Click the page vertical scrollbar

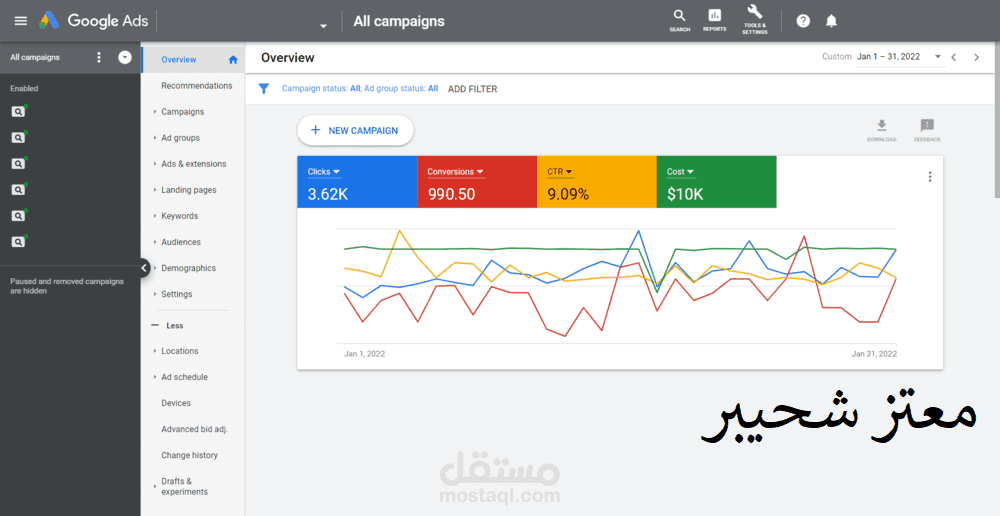(x=997, y=121)
